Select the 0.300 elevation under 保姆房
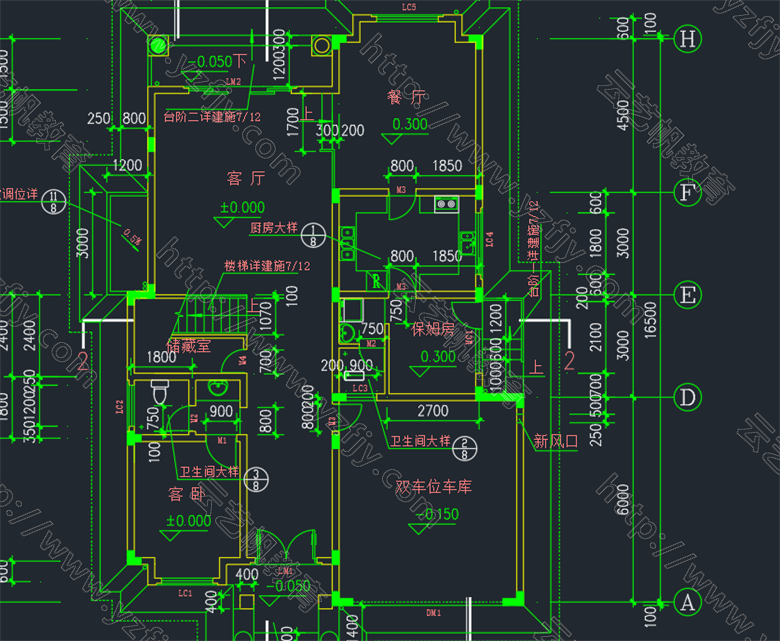Viewport: 780px width, 641px height. click(x=438, y=356)
